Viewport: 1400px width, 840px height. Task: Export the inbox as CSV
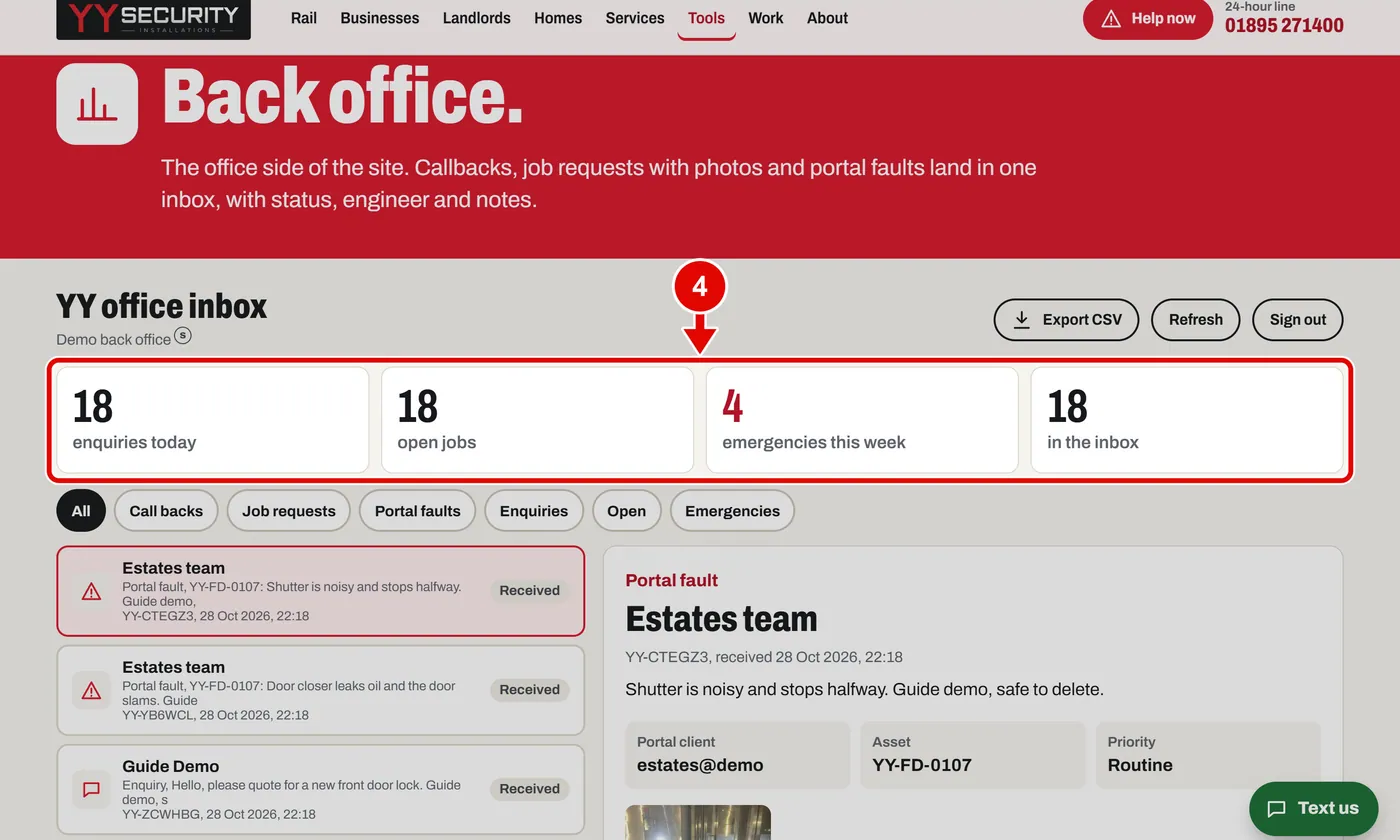(x=1066, y=320)
